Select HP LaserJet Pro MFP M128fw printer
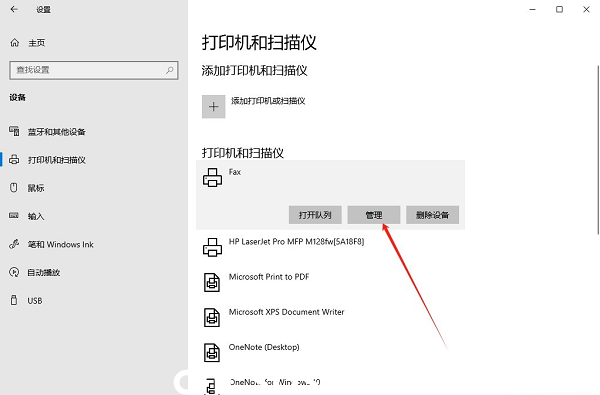The width and height of the screenshot is (600, 395). click(x=297, y=242)
